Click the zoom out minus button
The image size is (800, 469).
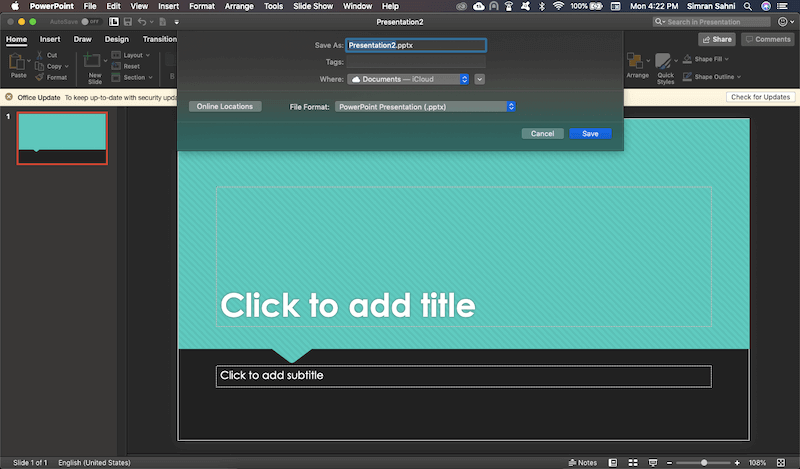tap(669, 462)
